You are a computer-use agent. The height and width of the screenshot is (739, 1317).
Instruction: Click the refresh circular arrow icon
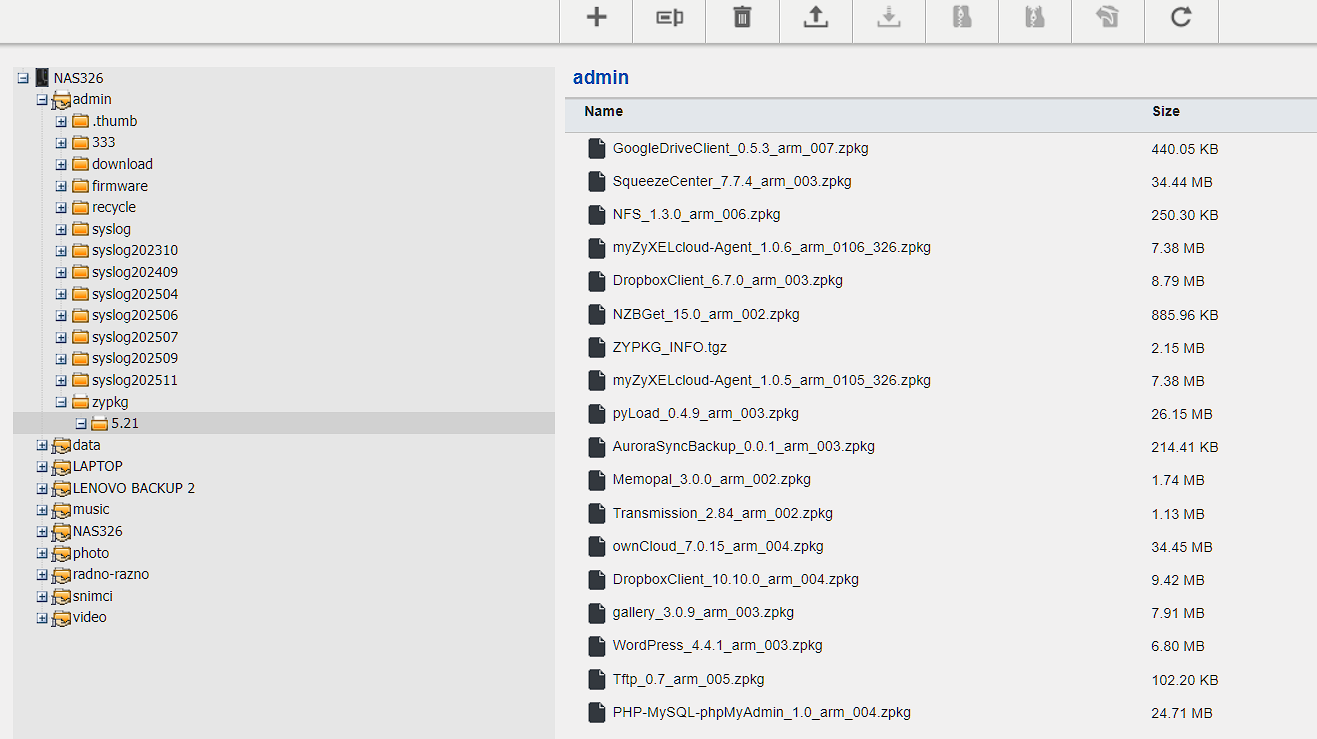(x=1181, y=17)
